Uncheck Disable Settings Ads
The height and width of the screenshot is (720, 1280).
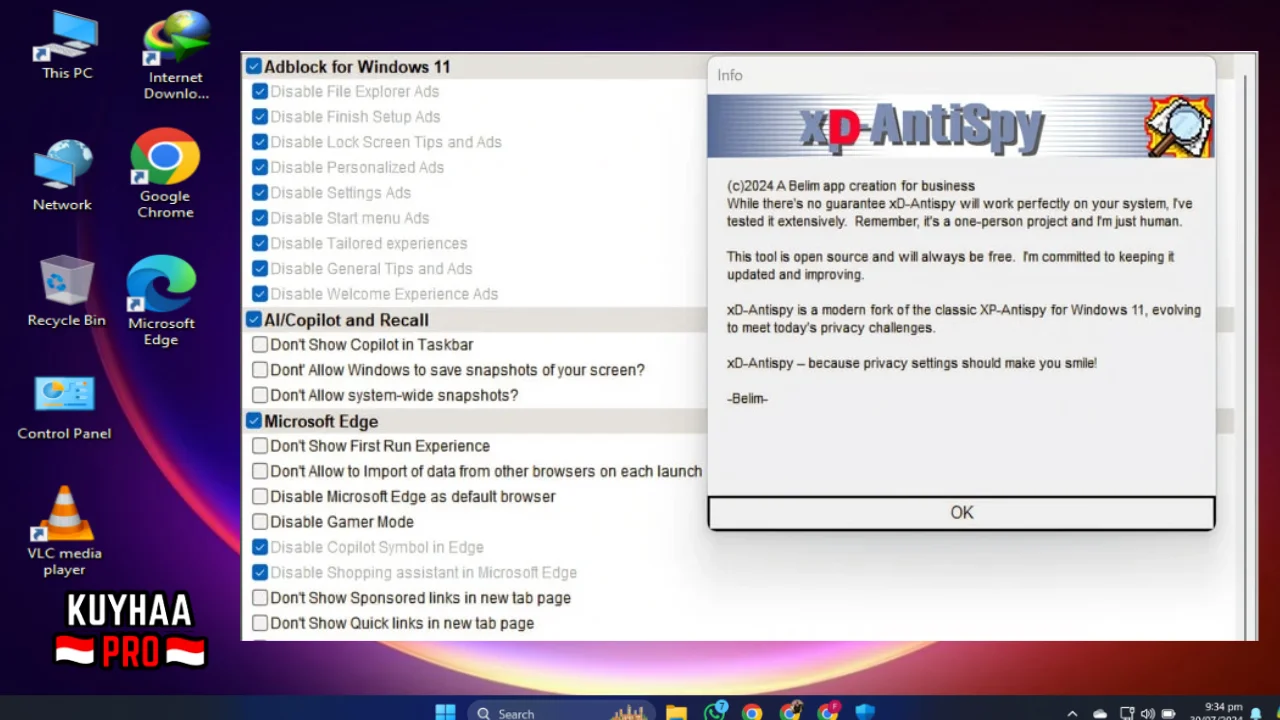pyautogui.click(x=260, y=193)
